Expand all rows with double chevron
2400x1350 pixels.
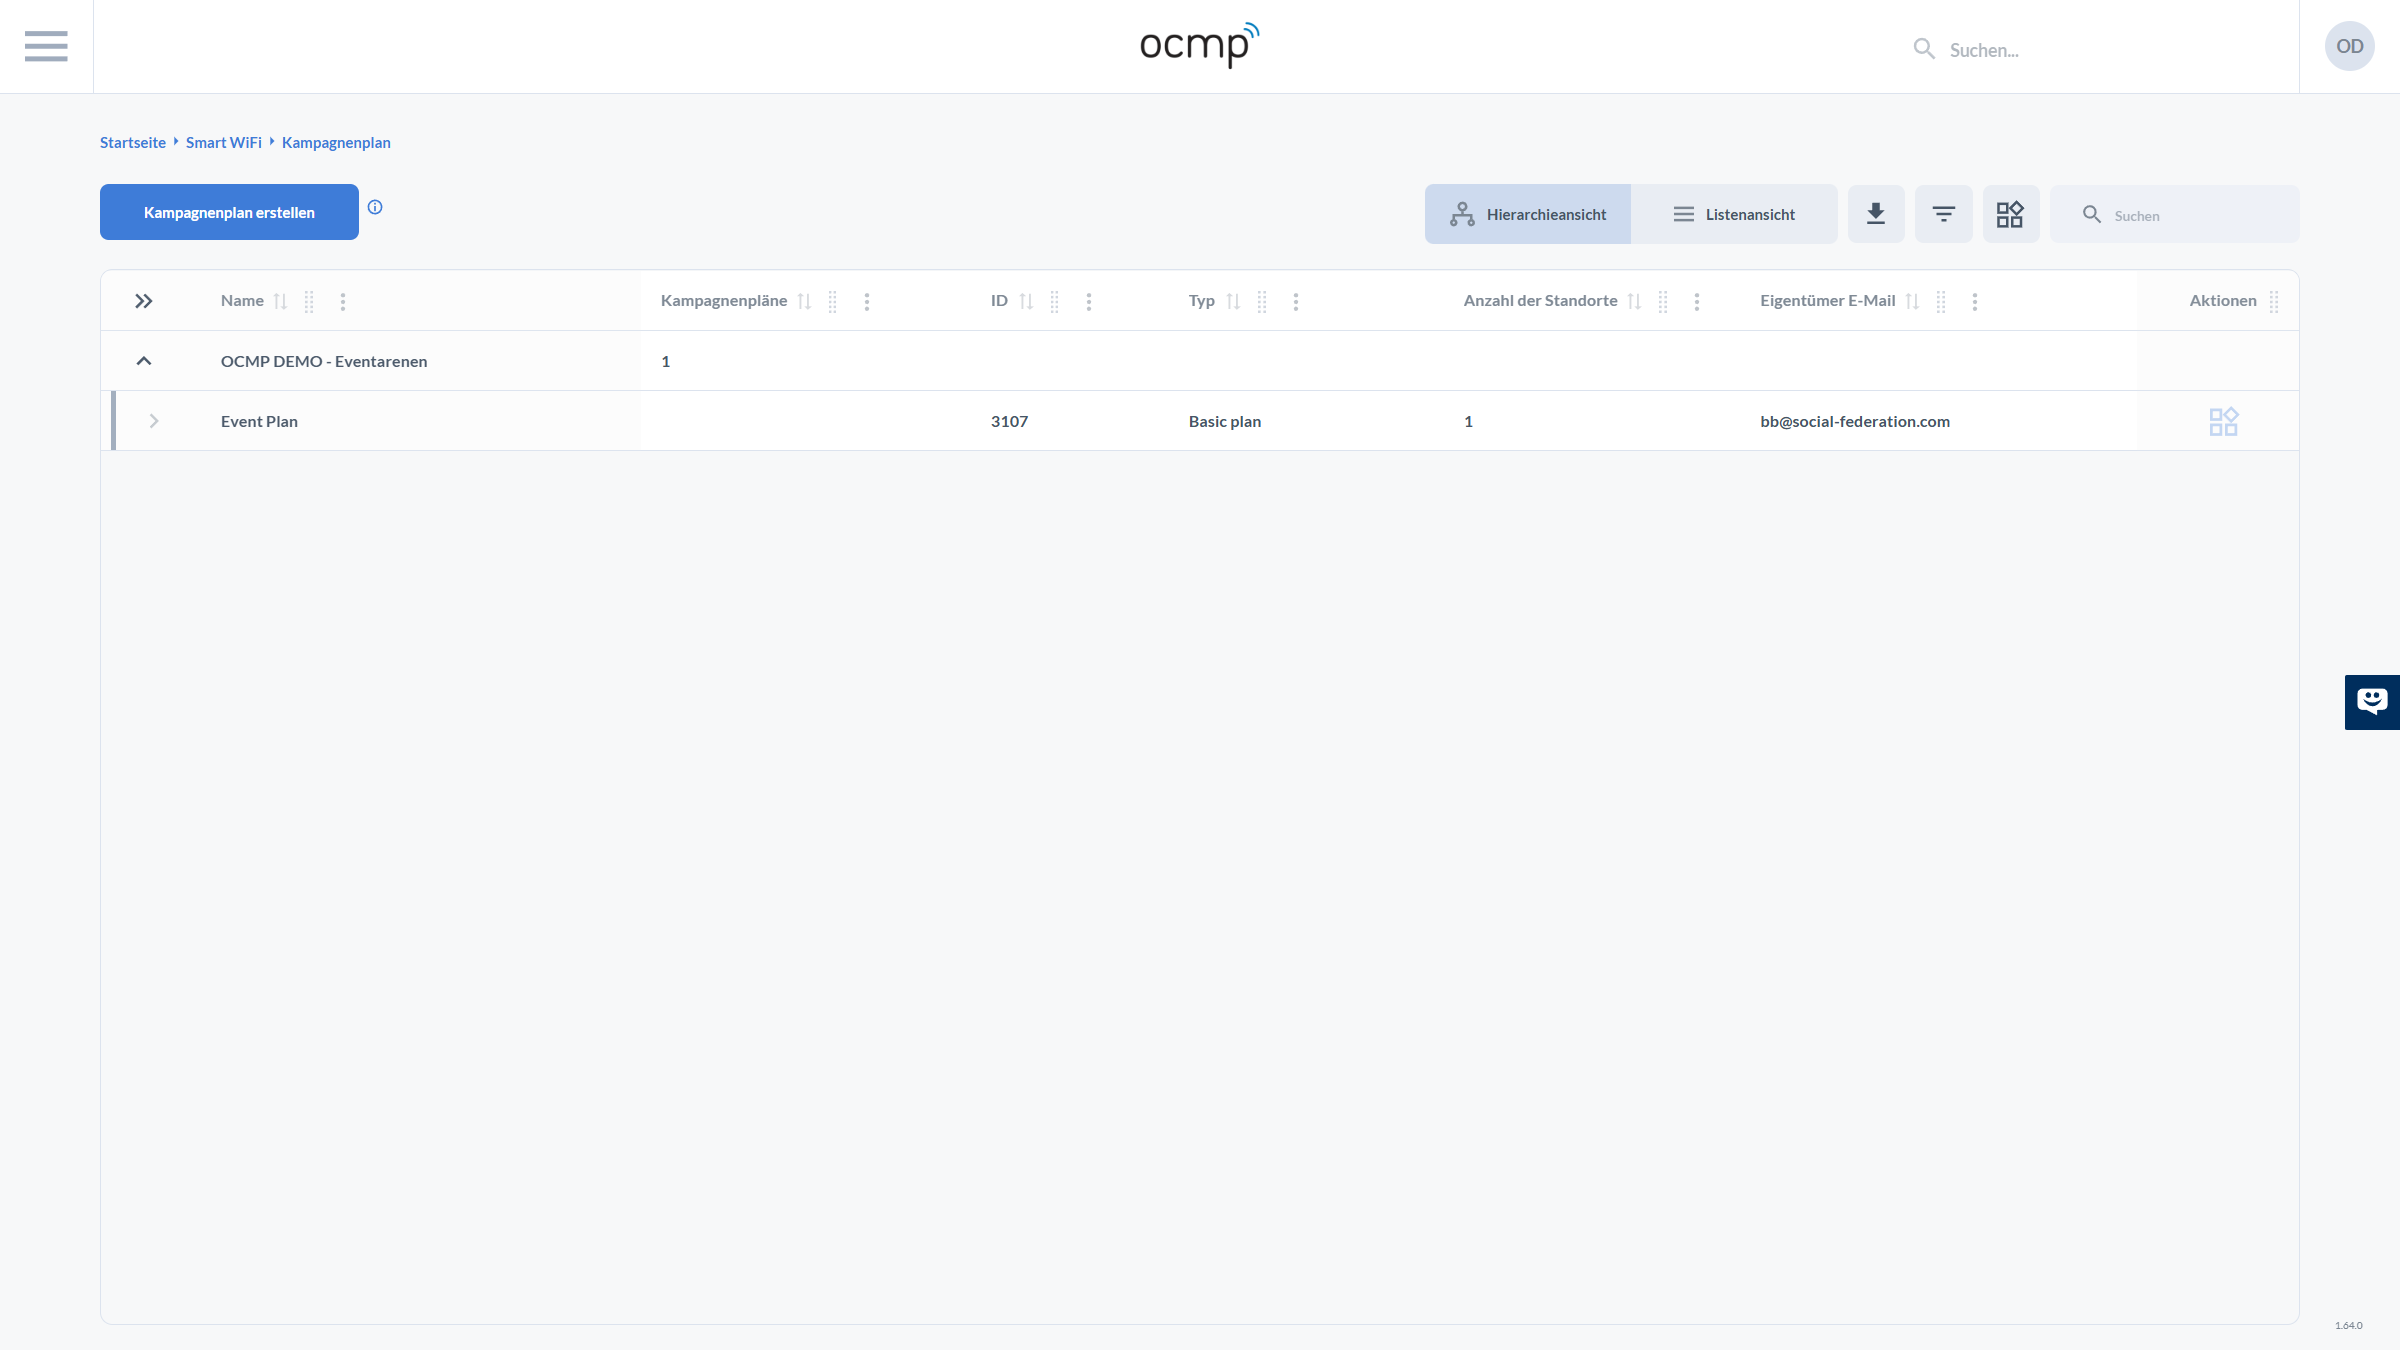click(144, 301)
